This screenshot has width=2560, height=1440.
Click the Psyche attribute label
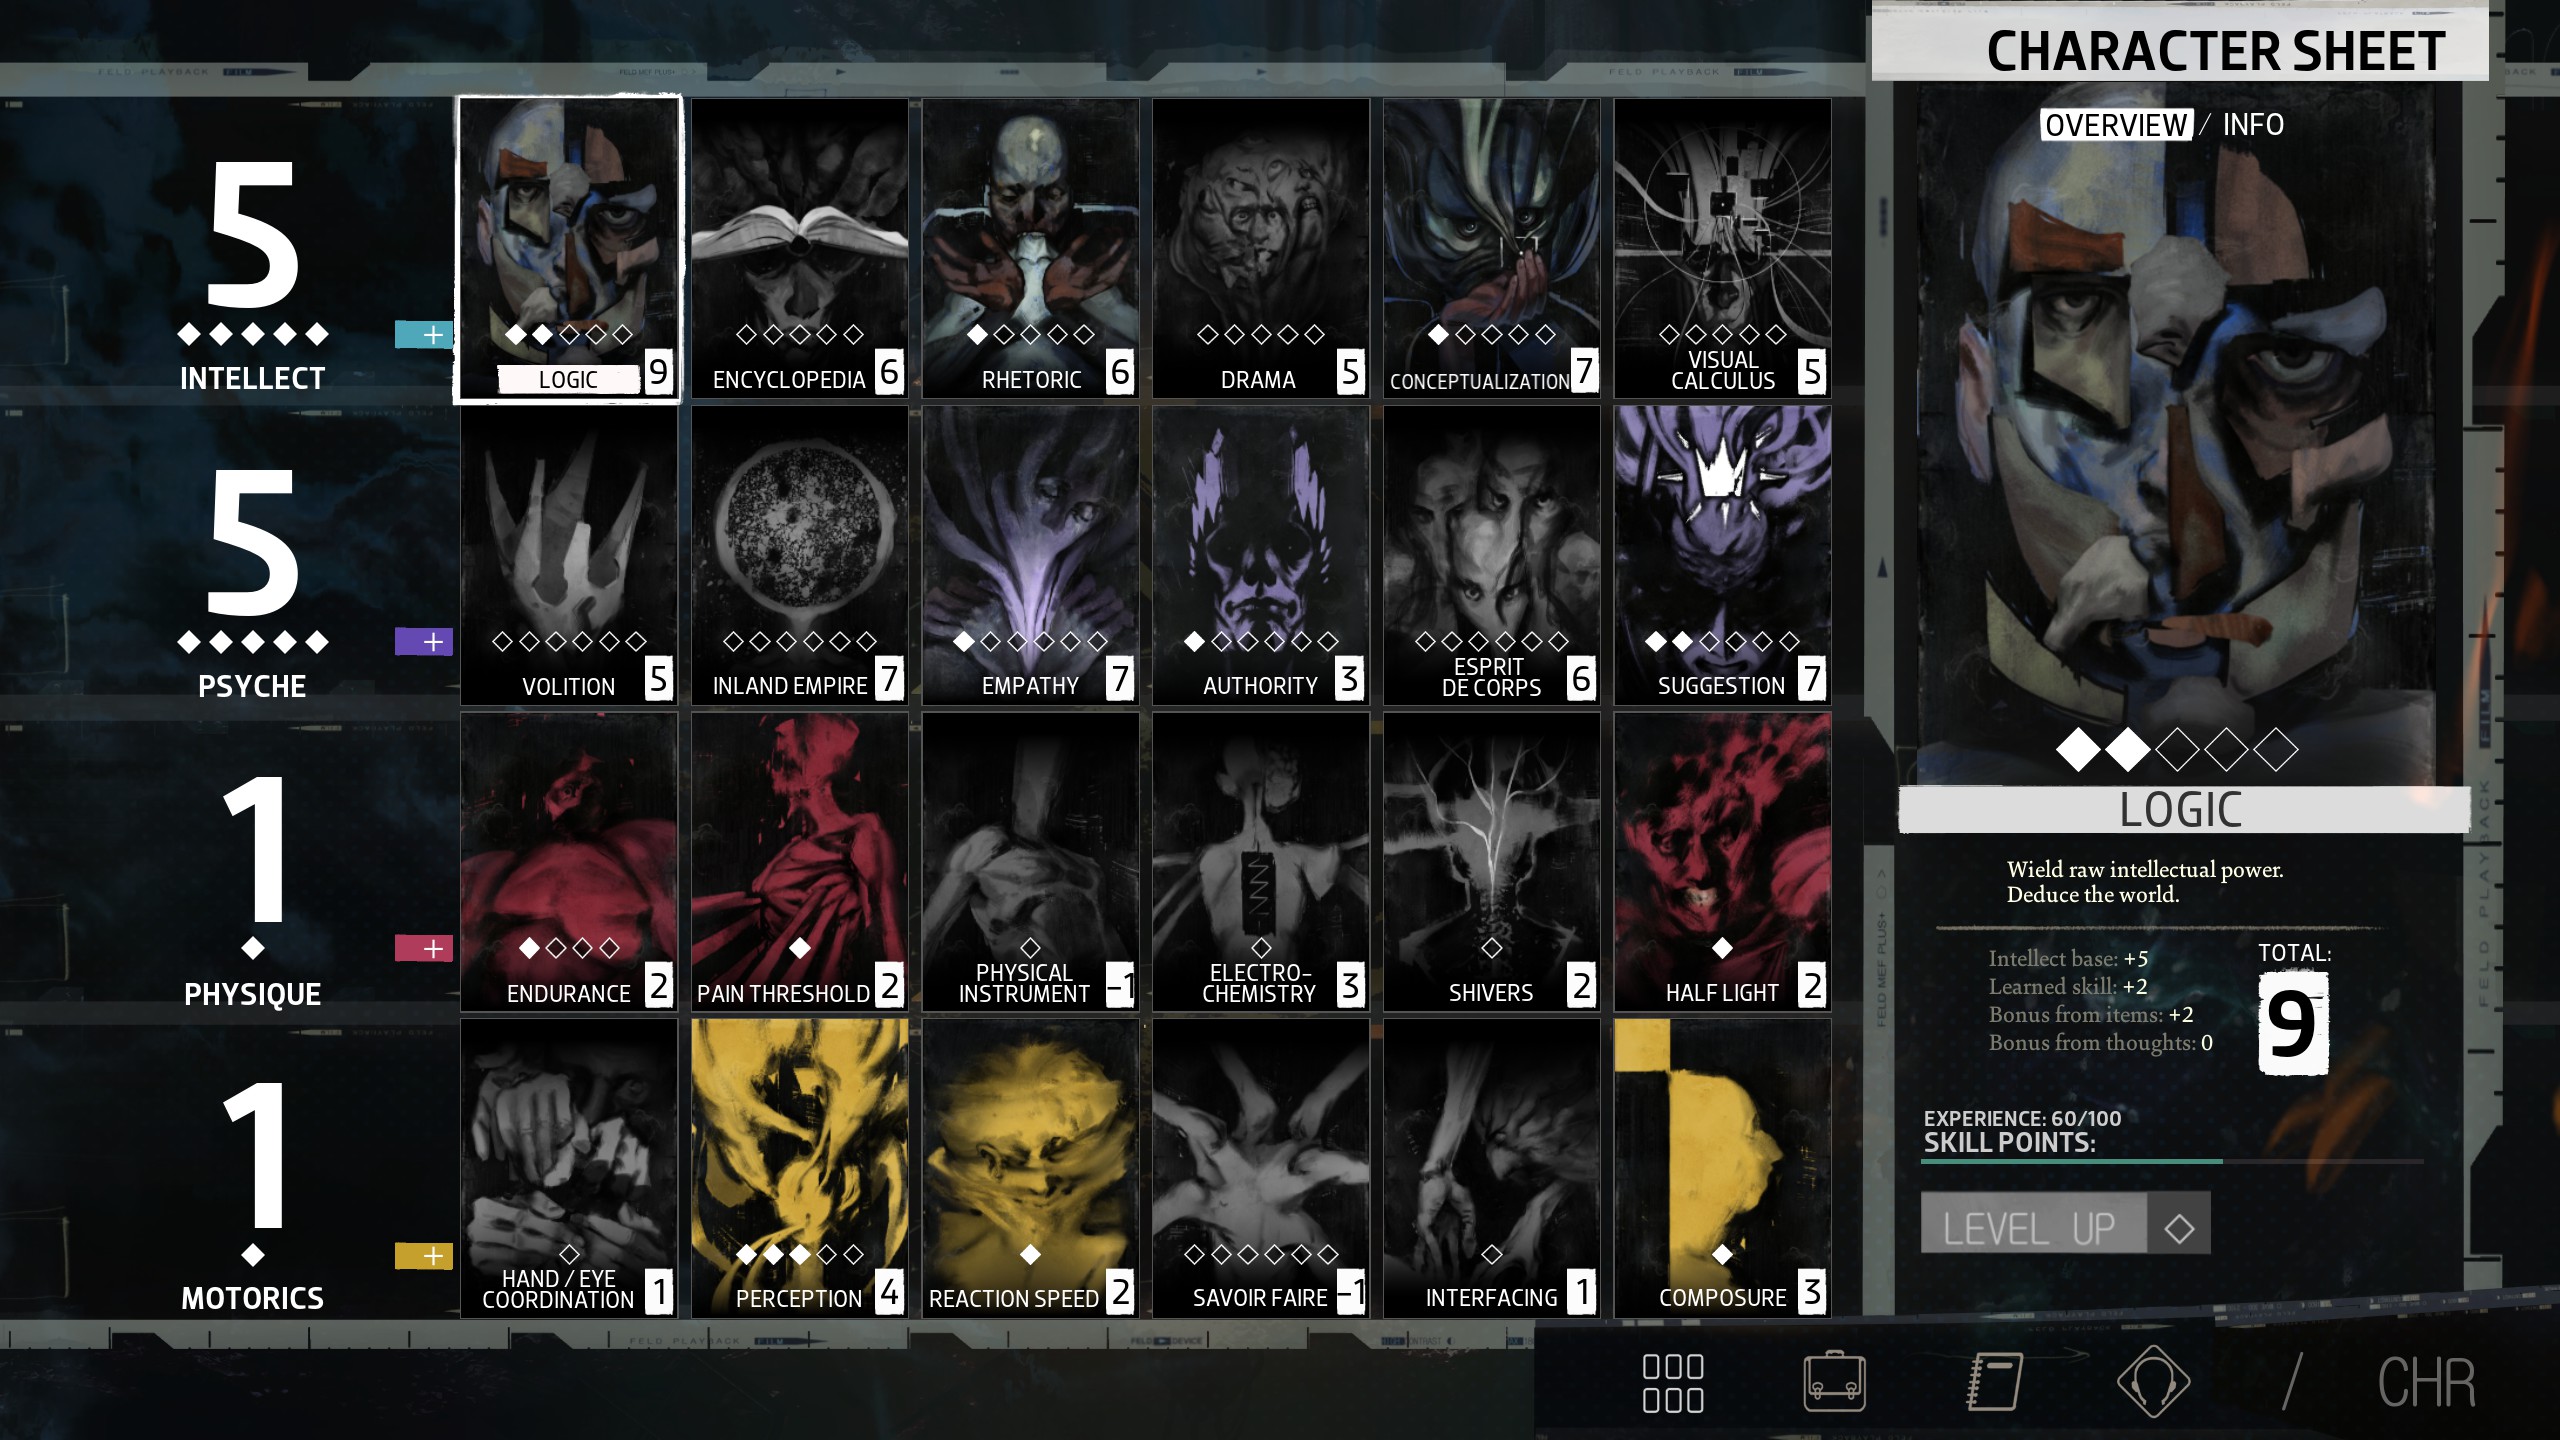[252, 687]
